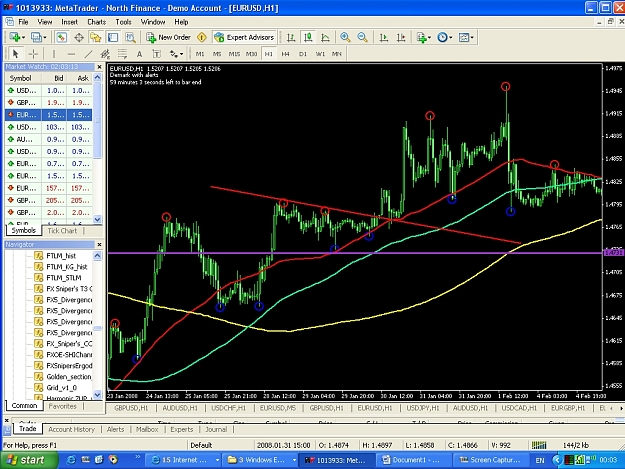Zoom in the chart with magnifier plus
Viewport: 625px width, 469px height.
(345, 37)
